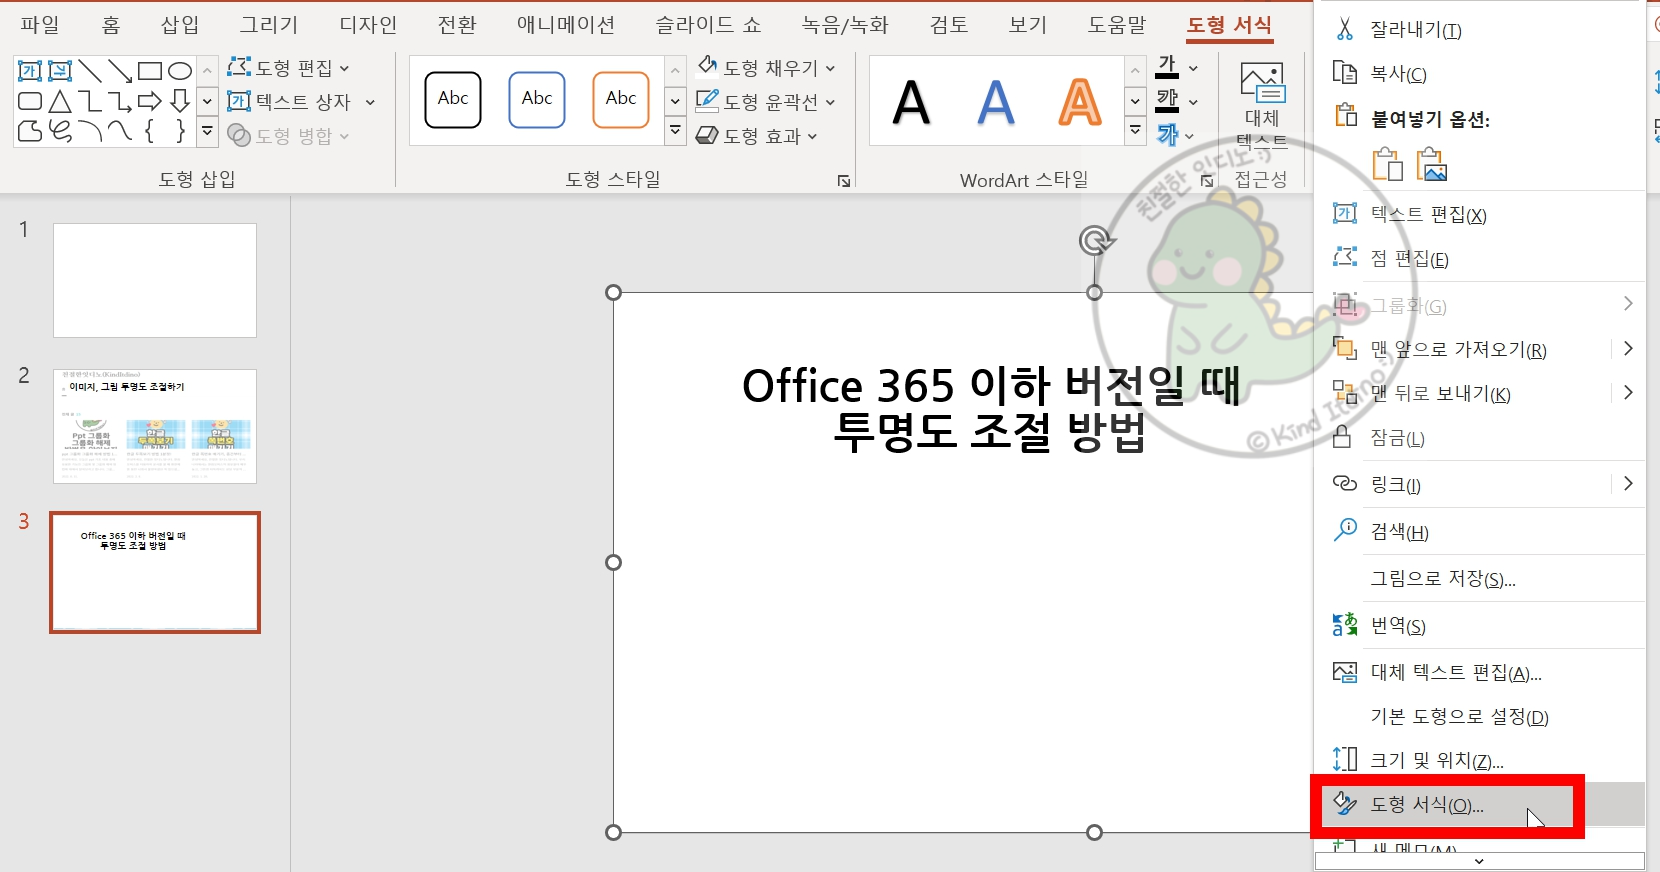Click the paste as picture icon
Image resolution: width=1660 pixels, height=872 pixels.
[1432, 164]
